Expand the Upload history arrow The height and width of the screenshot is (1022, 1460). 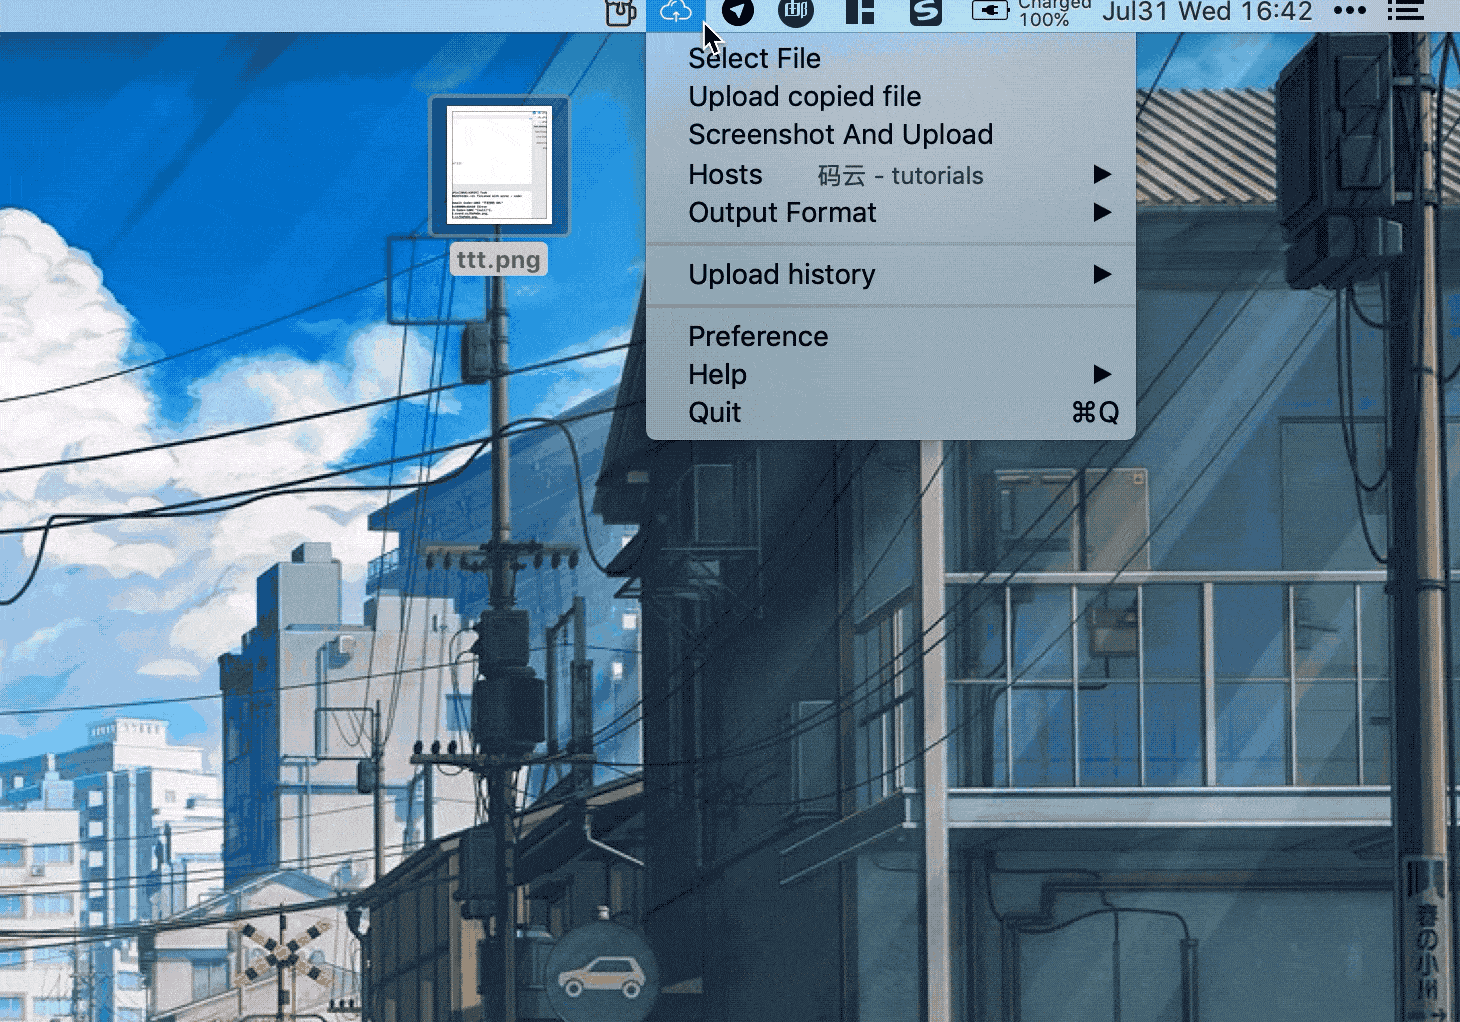[1102, 274]
